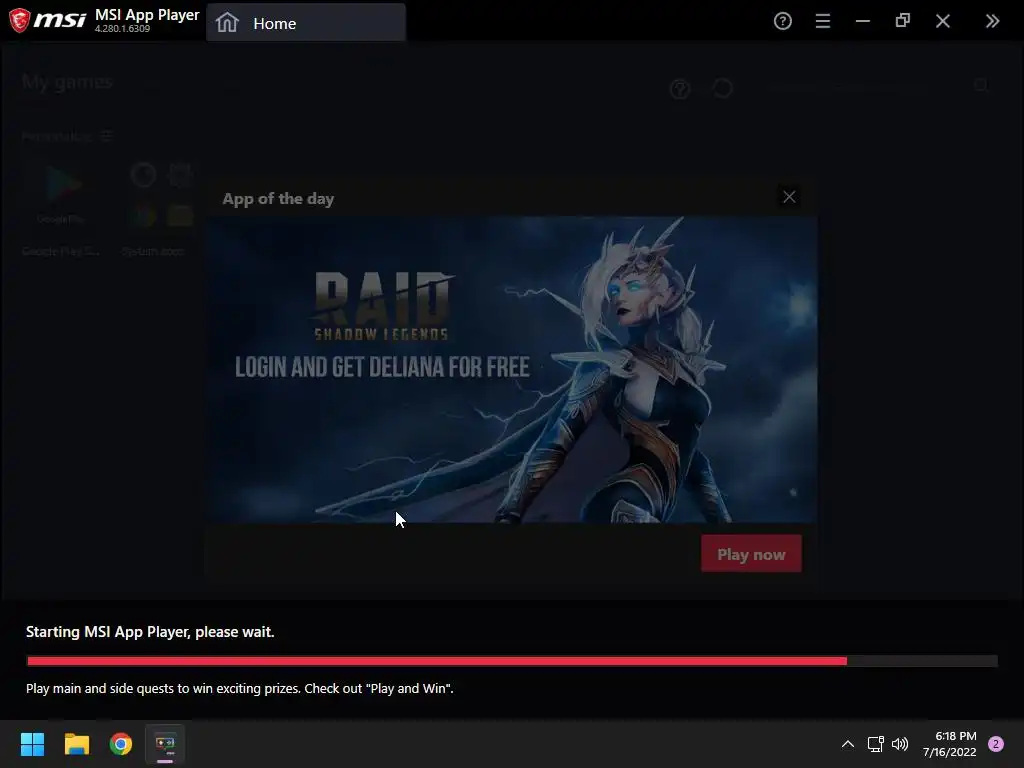
Task: Open the clock showing 6:18 PM
Action: [950, 744]
